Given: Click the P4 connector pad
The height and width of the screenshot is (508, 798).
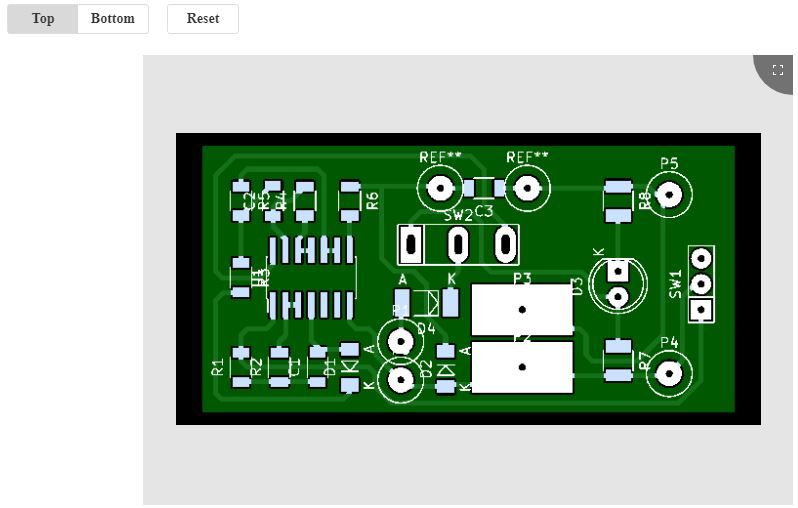Looking at the screenshot, I should point(669,374).
